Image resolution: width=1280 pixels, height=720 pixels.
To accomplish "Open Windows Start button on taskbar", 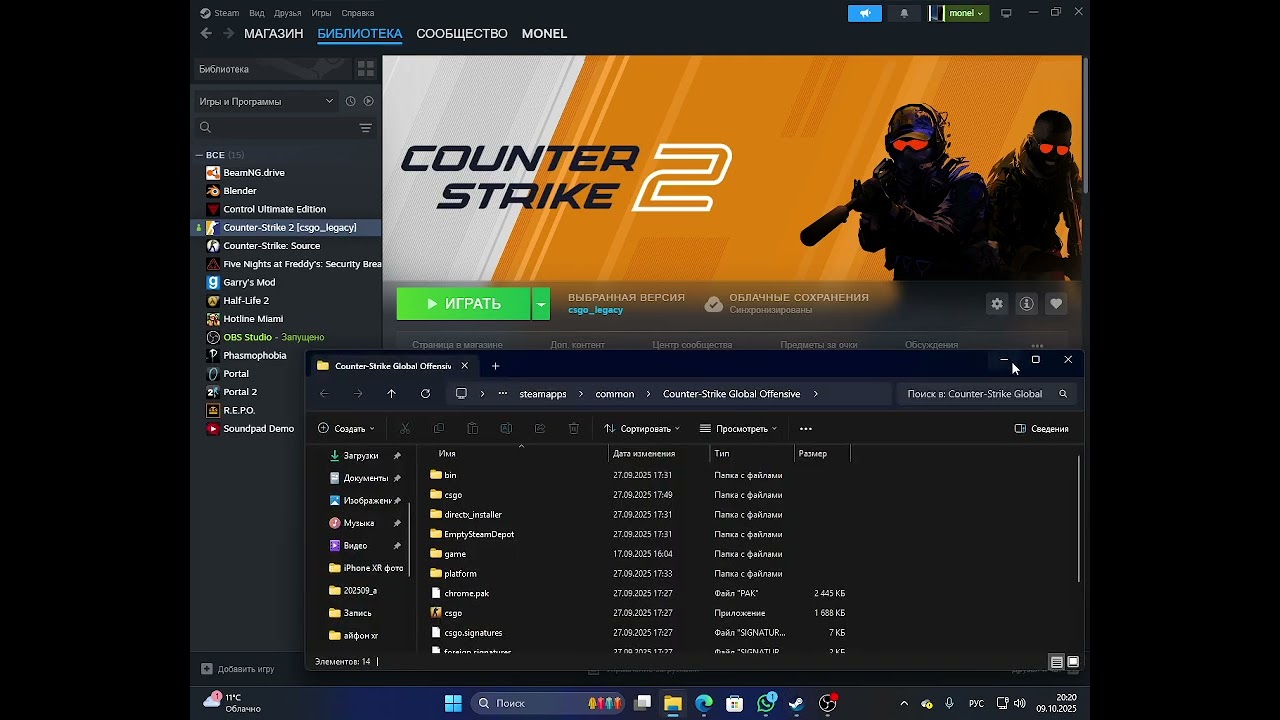I will pyautogui.click(x=453, y=703).
